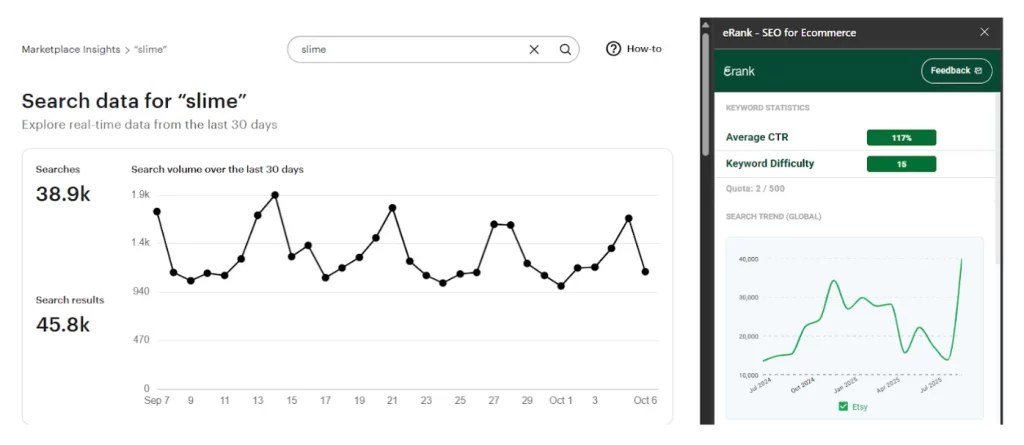Click the Quota 2 / 500 text
The width and height of the screenshot is (1024, 445).
(x=755, y=188)
